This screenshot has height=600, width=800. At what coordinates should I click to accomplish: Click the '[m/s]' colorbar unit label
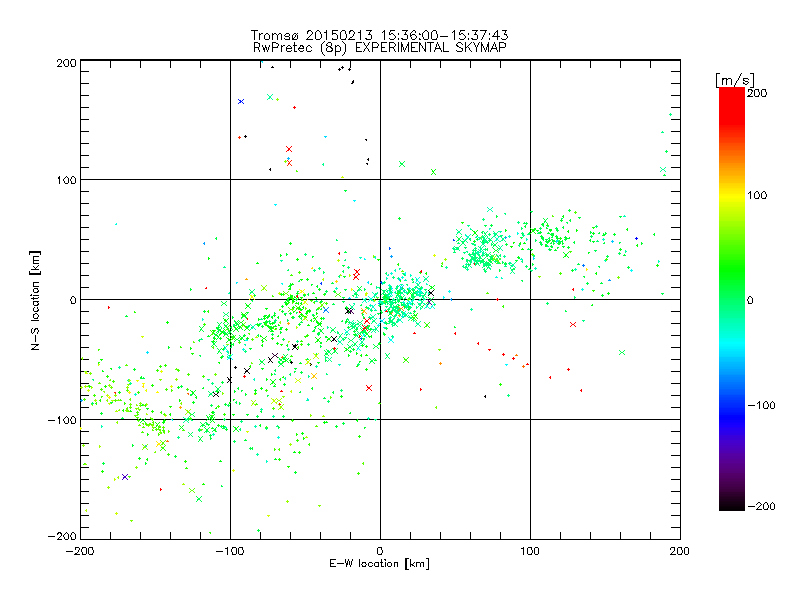(735, 80)
